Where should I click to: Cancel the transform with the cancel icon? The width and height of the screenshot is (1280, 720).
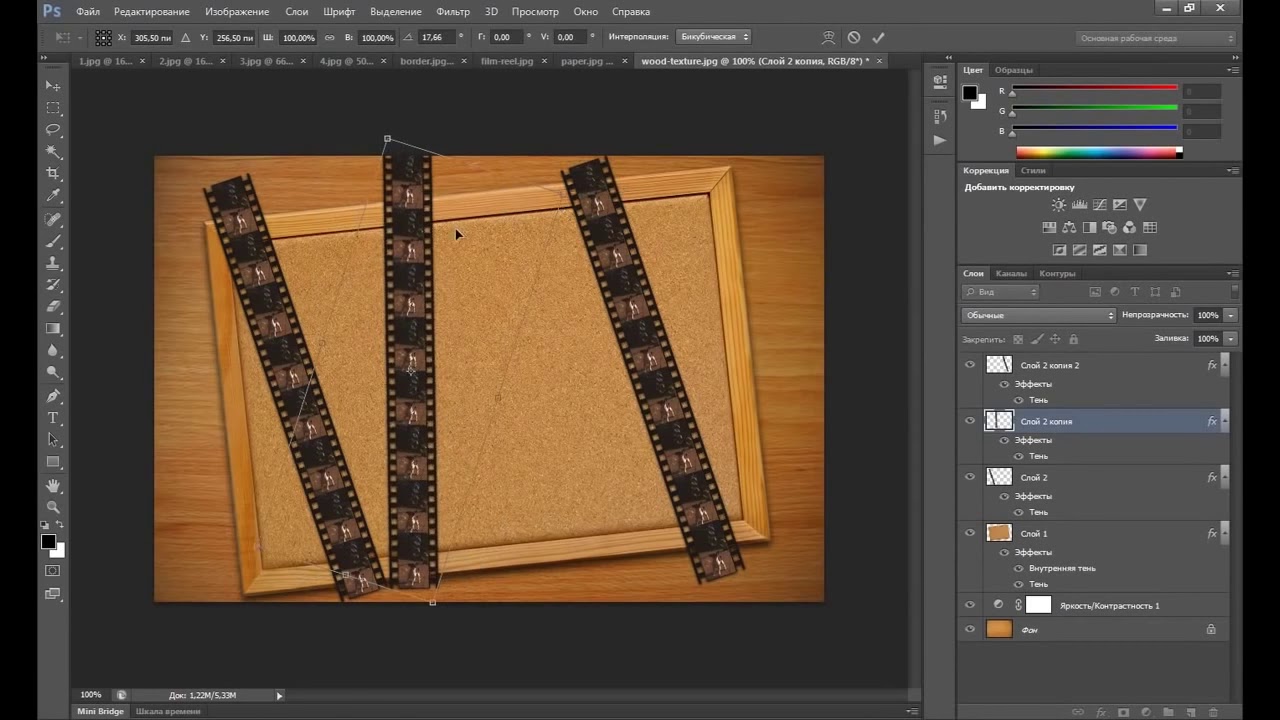point(853,37)
